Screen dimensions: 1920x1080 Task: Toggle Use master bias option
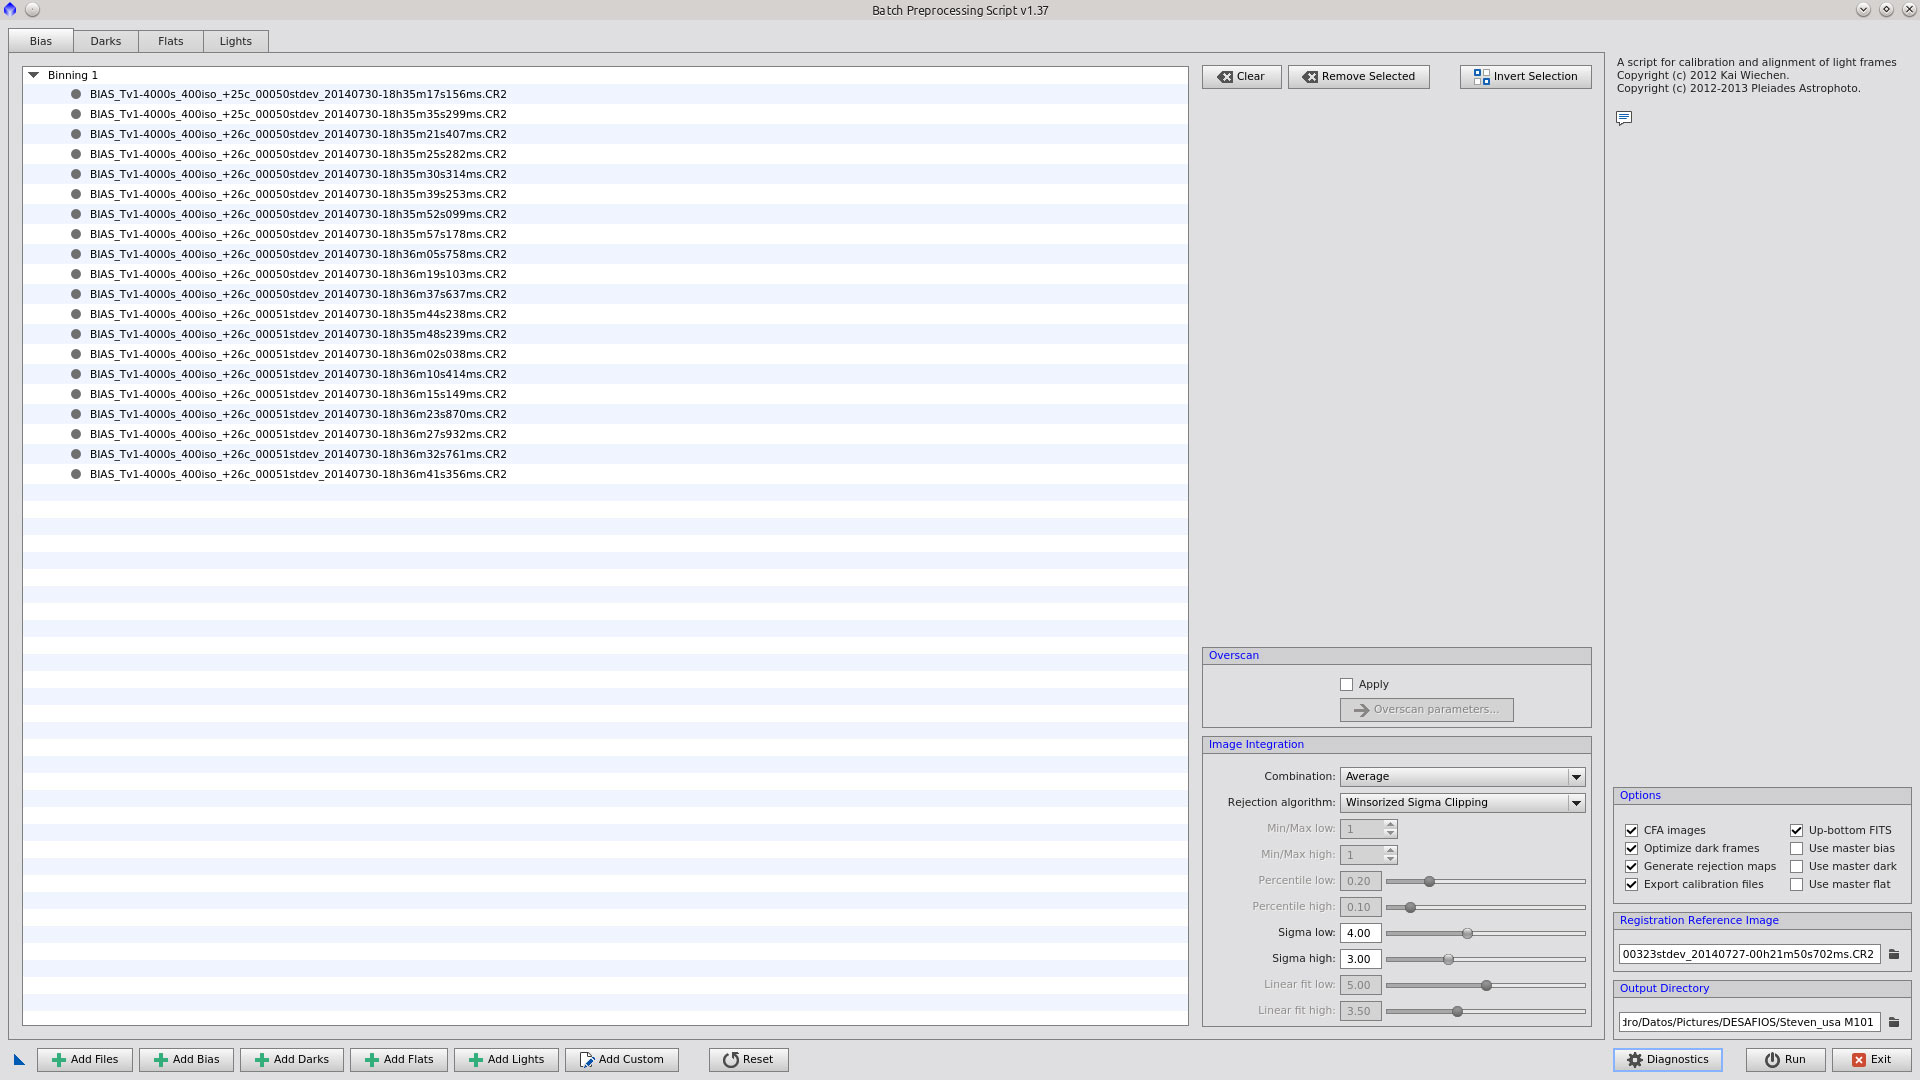pos(1796,849)
